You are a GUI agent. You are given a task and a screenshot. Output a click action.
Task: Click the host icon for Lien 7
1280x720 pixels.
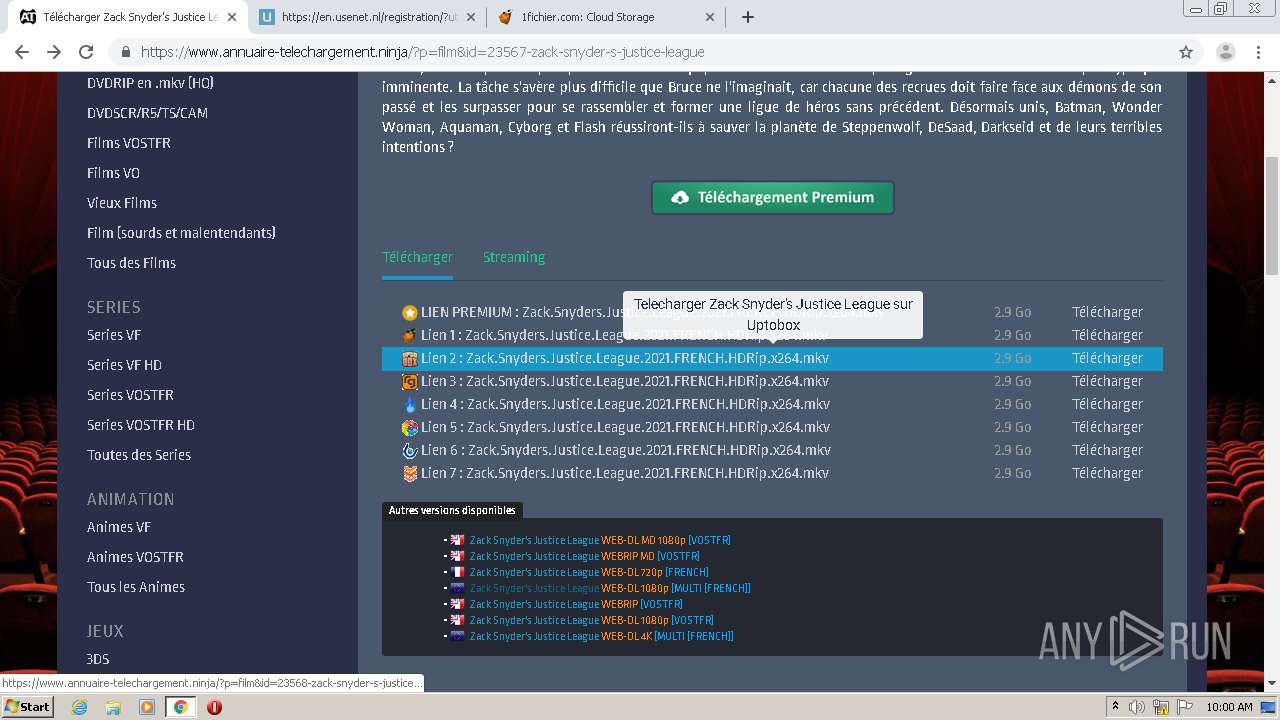[x=410, y=473]
